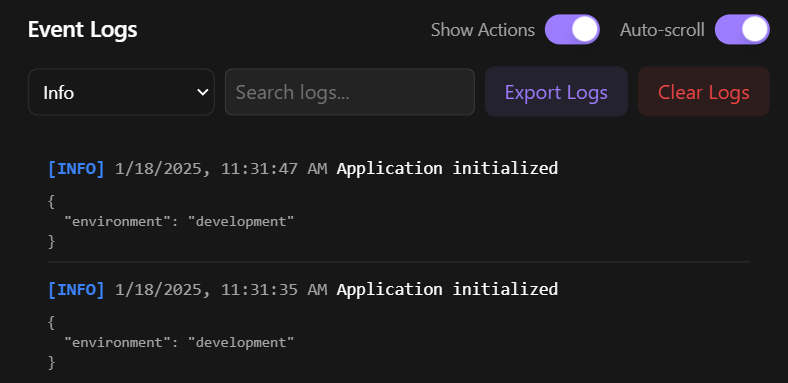Toggle the Show Actions switch
This screenshot has height=383, width=788.
pyautogui.click(x=572, y=30)
